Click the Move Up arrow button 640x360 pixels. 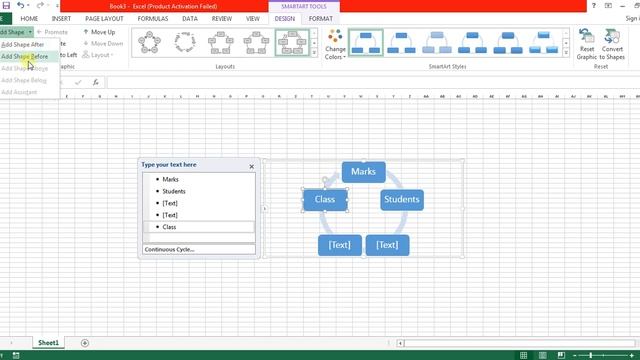click(x=99, y=32)
